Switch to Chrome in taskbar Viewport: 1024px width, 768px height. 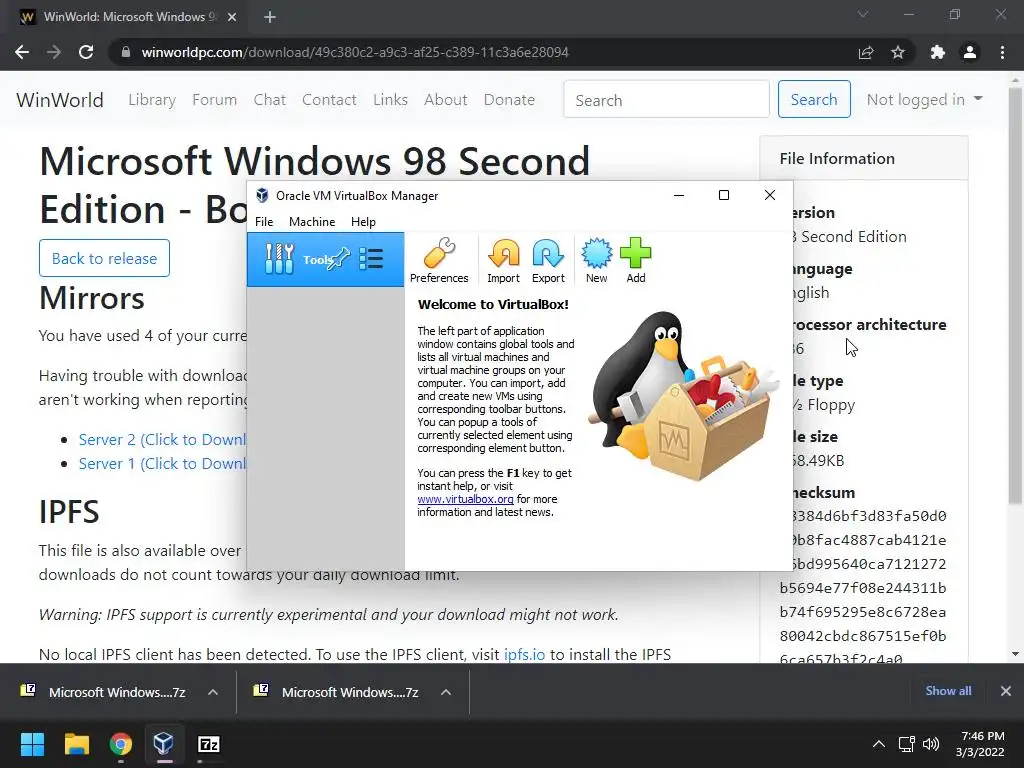121,744
